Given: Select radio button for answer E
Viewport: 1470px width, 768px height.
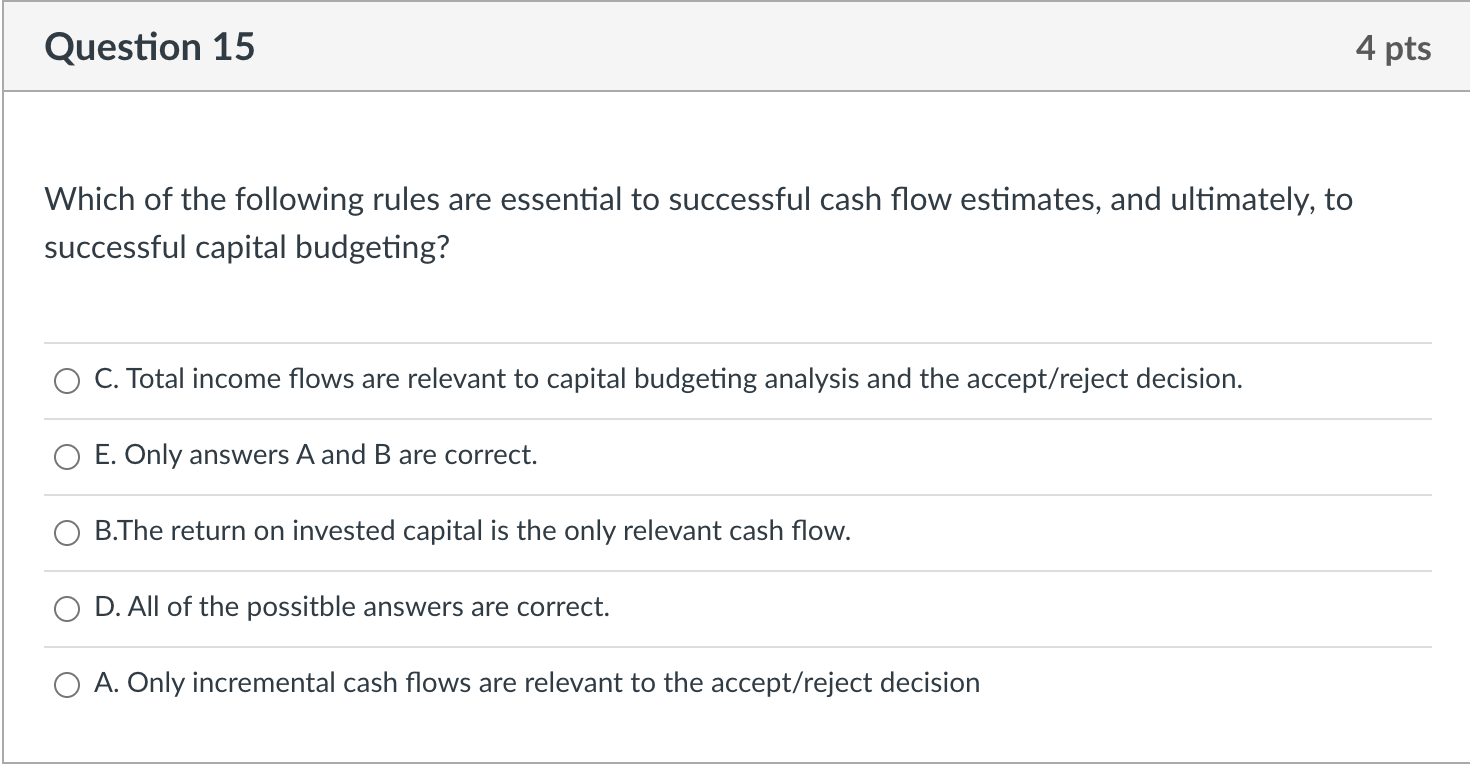Looking at the screenshot, I should tap(66, 457).
